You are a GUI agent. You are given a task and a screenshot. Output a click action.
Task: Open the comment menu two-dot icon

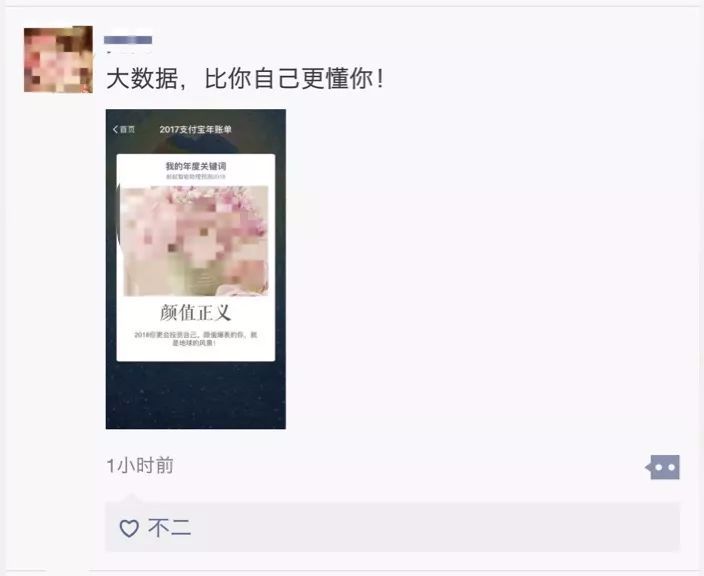pyautogui.click(x=663, y=467)
